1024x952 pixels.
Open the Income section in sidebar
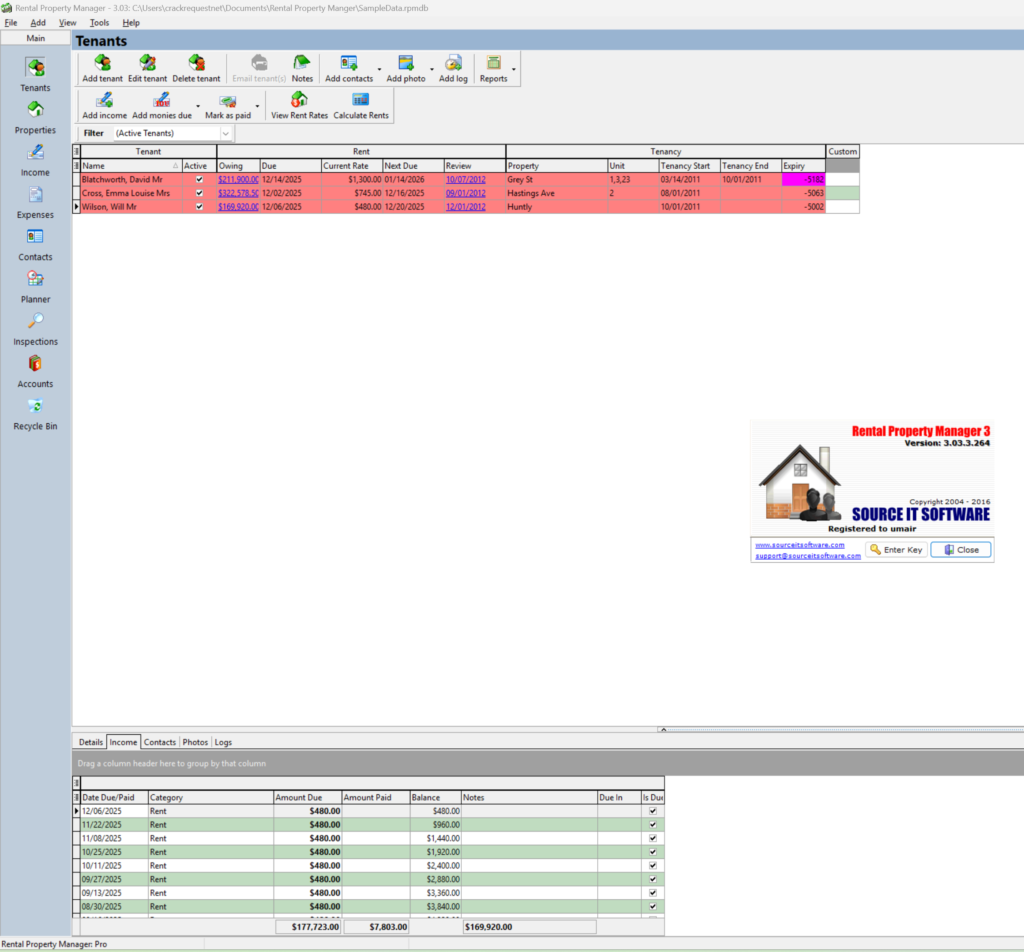[35, 160]
